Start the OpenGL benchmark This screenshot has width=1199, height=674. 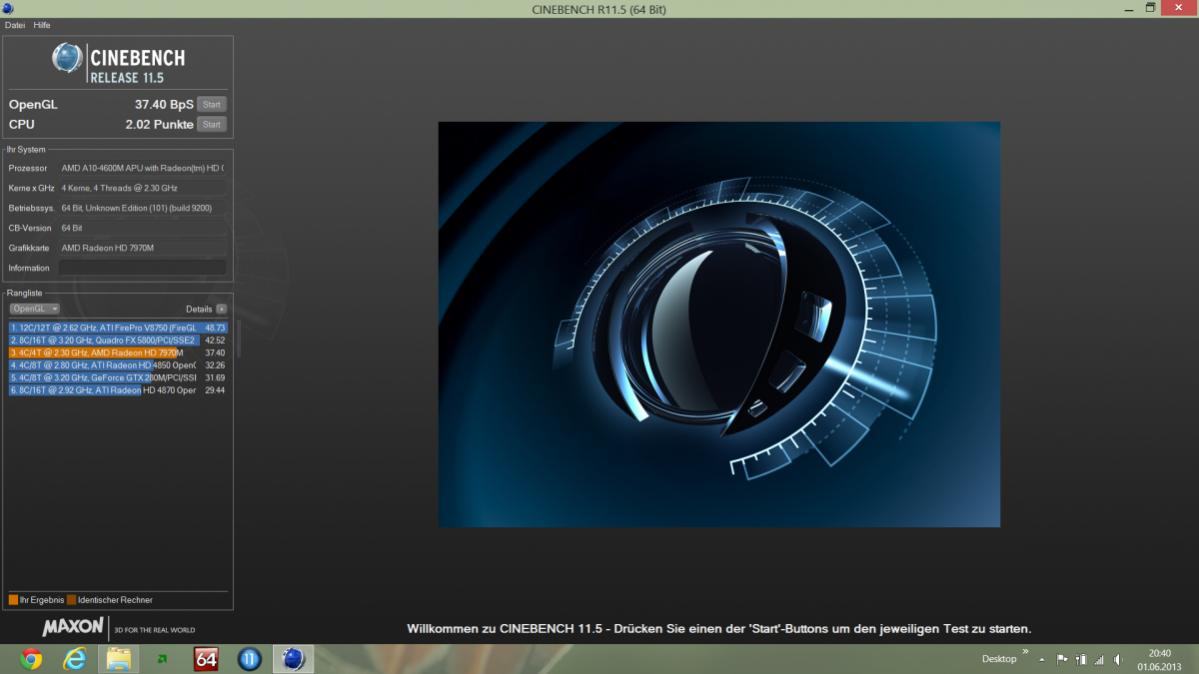212,104
